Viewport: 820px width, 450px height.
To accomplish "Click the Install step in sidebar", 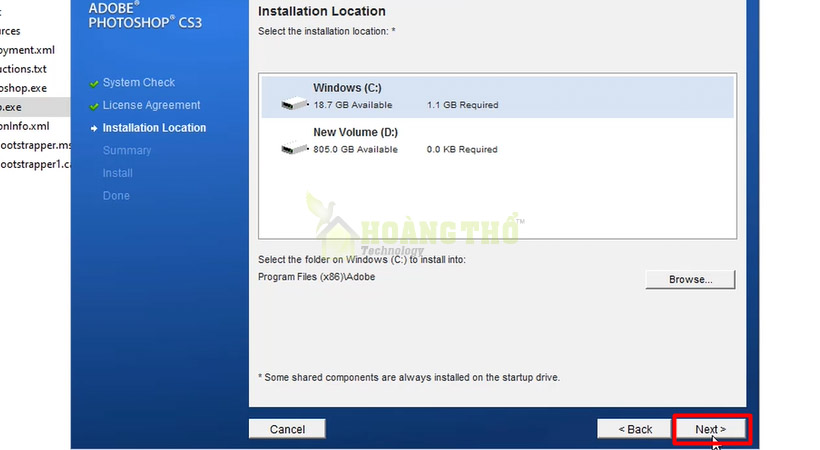I will tap(118, 173).
